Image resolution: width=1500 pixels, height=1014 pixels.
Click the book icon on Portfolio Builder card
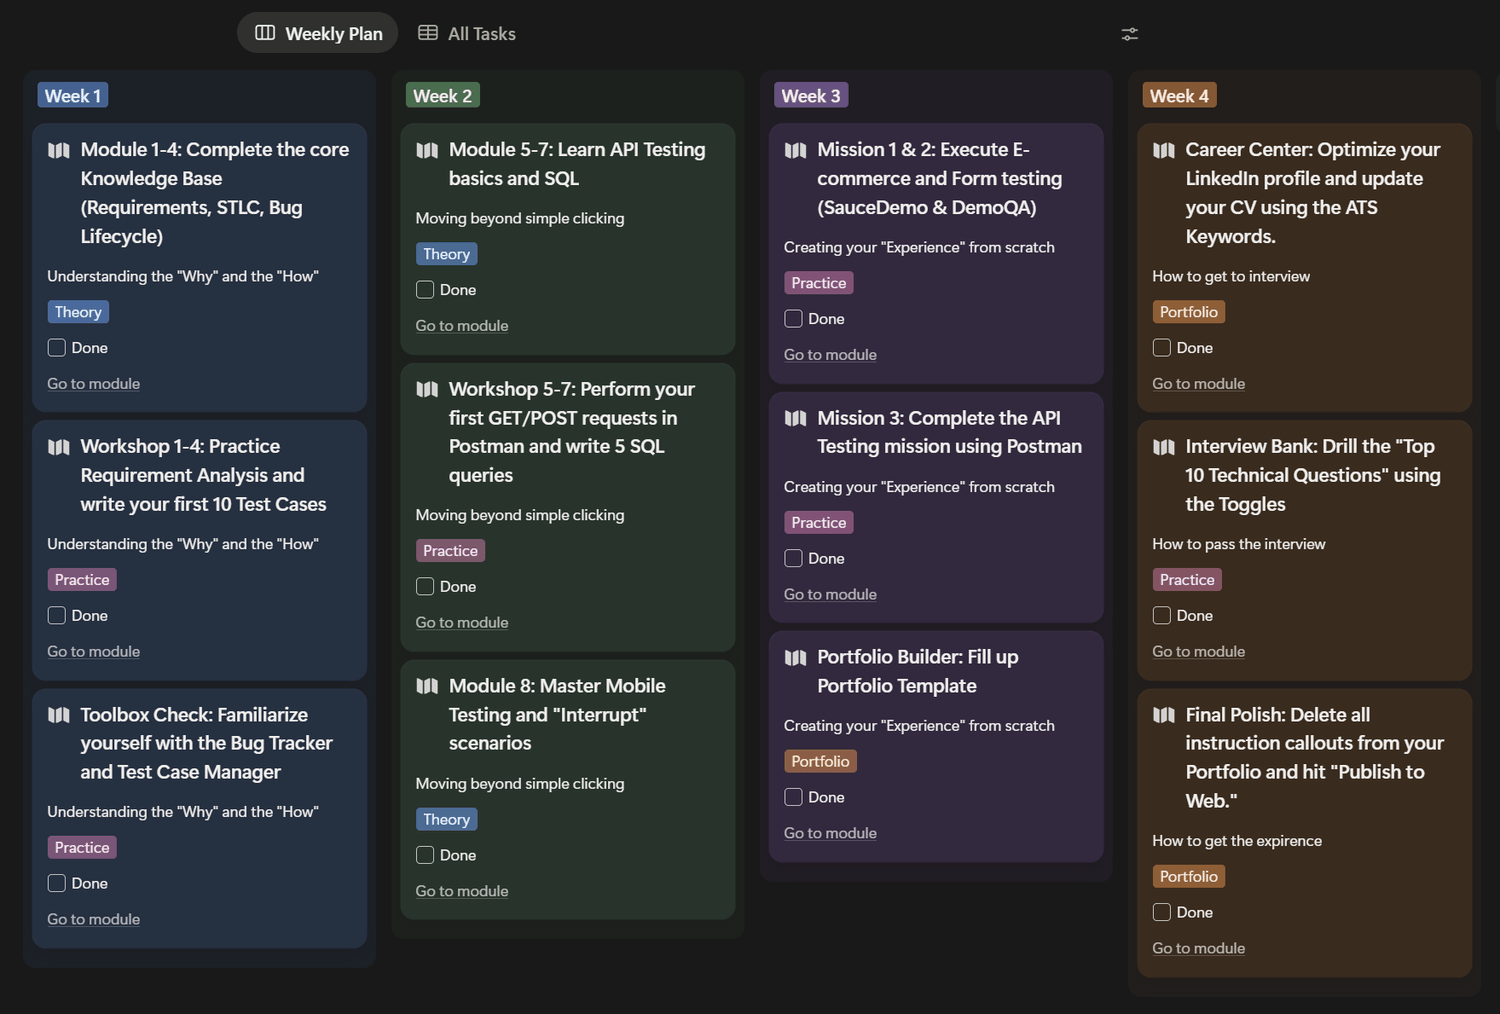[795, 657]
